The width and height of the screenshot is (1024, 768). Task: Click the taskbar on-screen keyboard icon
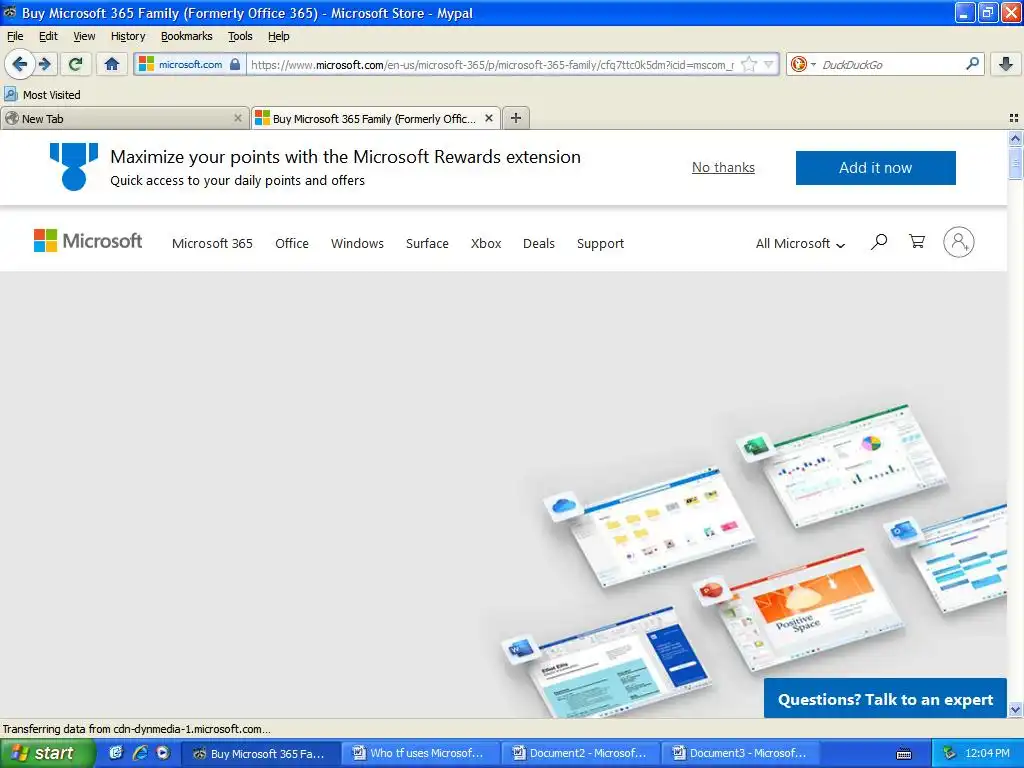click(904, 754)
